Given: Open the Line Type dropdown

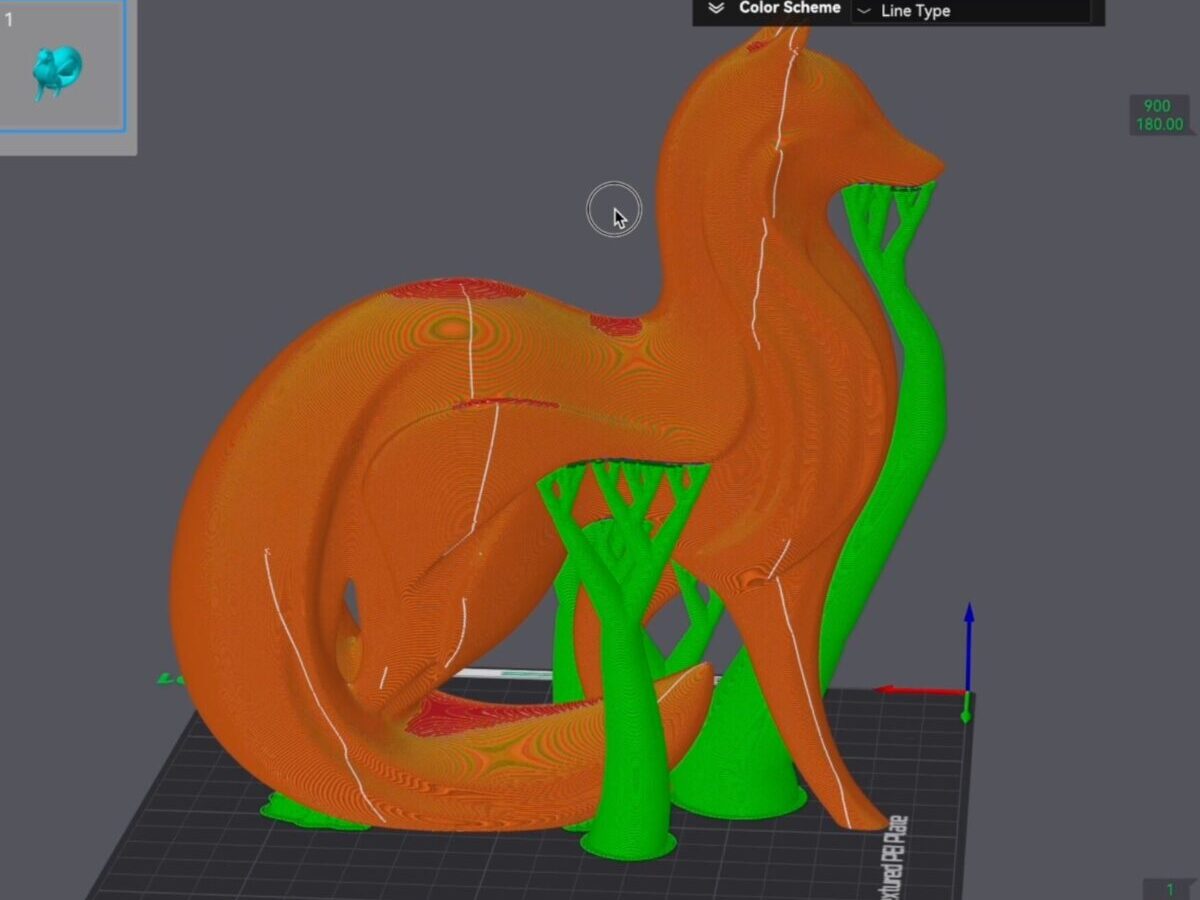Looking at the screenshot, I should pyautogui.click(x=970, y=11).
